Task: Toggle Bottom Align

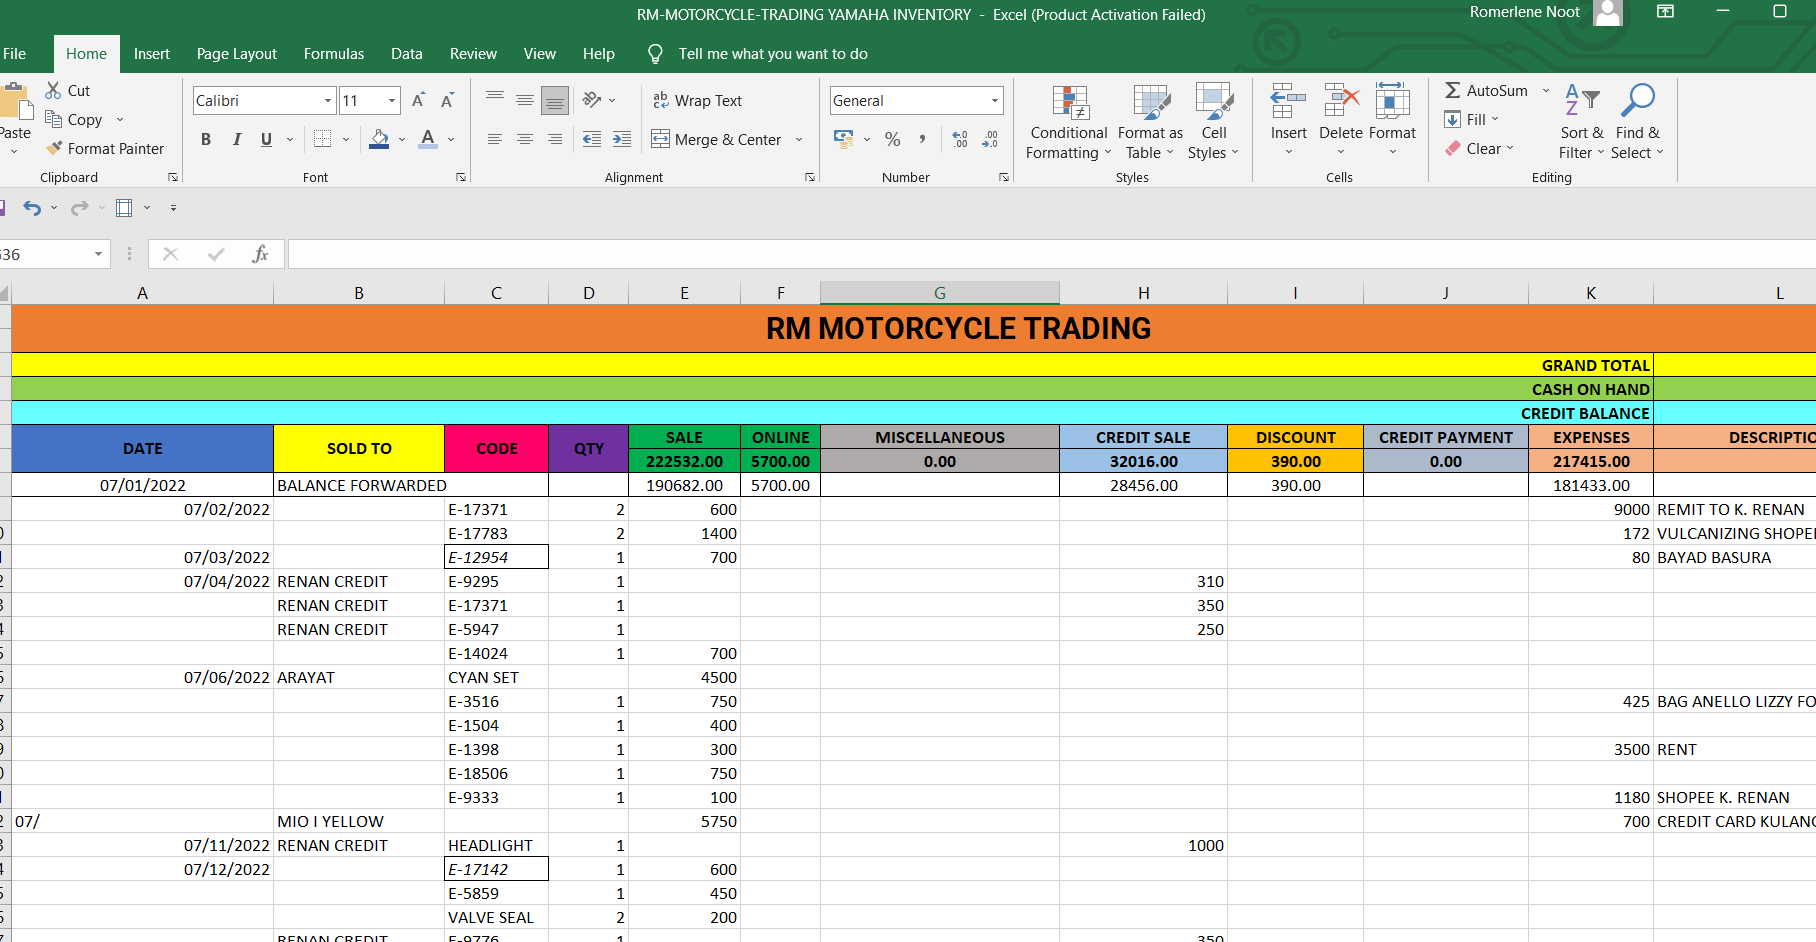Action: (555, 100)
